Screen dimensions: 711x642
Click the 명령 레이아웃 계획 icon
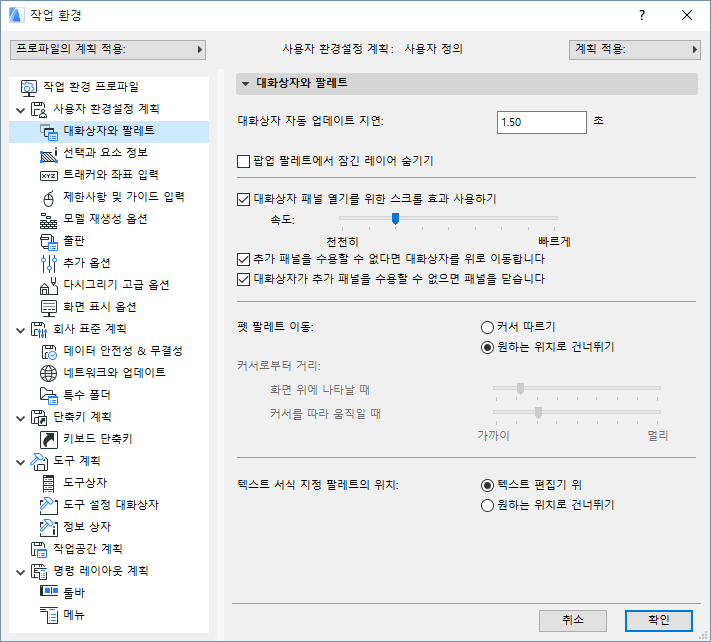pos(39,571)
